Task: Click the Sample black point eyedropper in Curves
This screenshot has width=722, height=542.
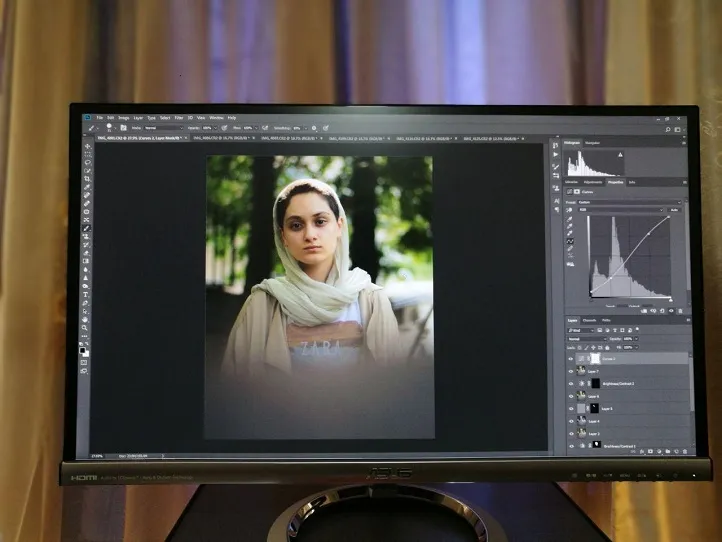Action: [570, 219]
